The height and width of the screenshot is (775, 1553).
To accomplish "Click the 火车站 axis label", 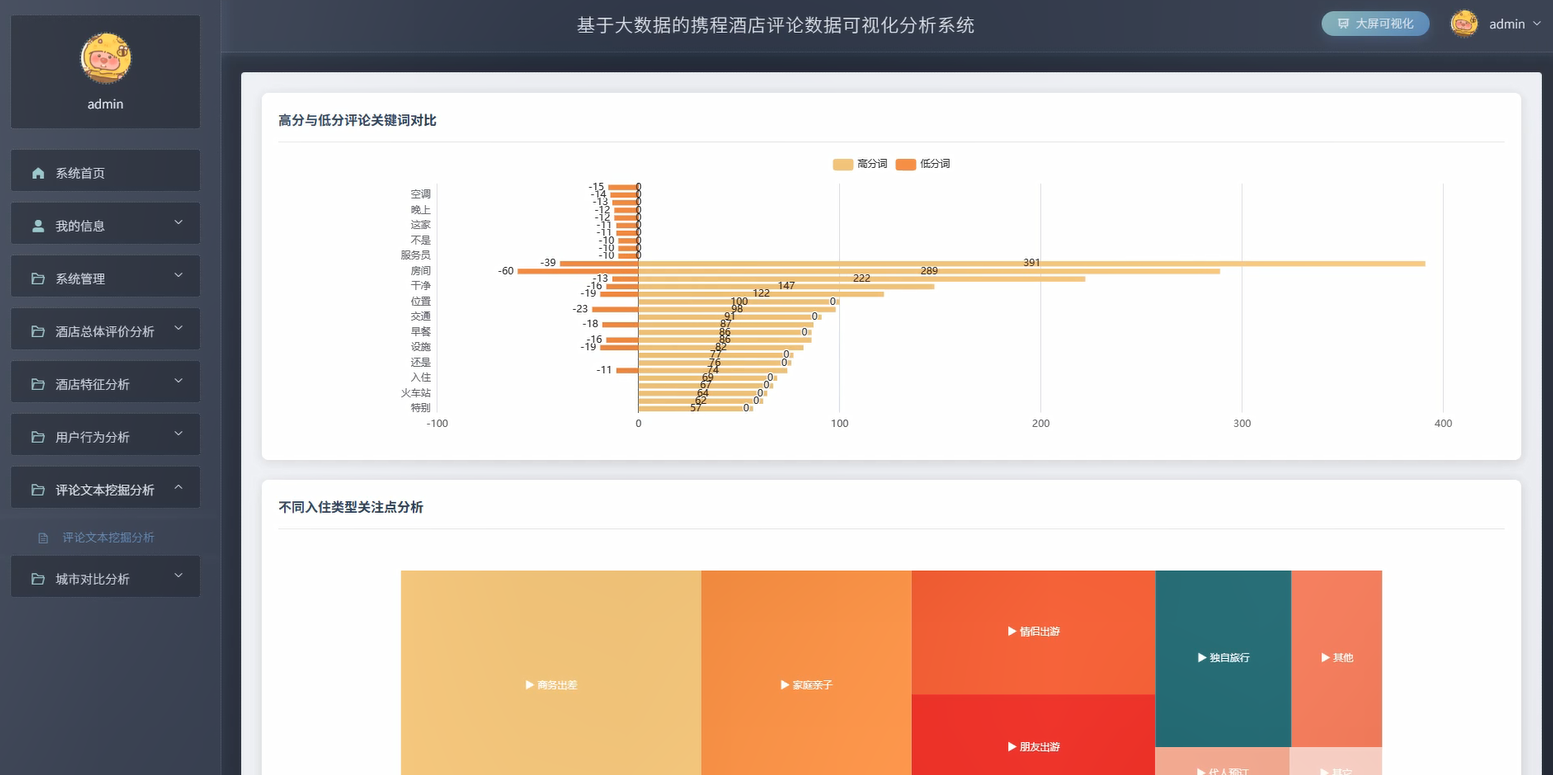I will tap(415, 393).
